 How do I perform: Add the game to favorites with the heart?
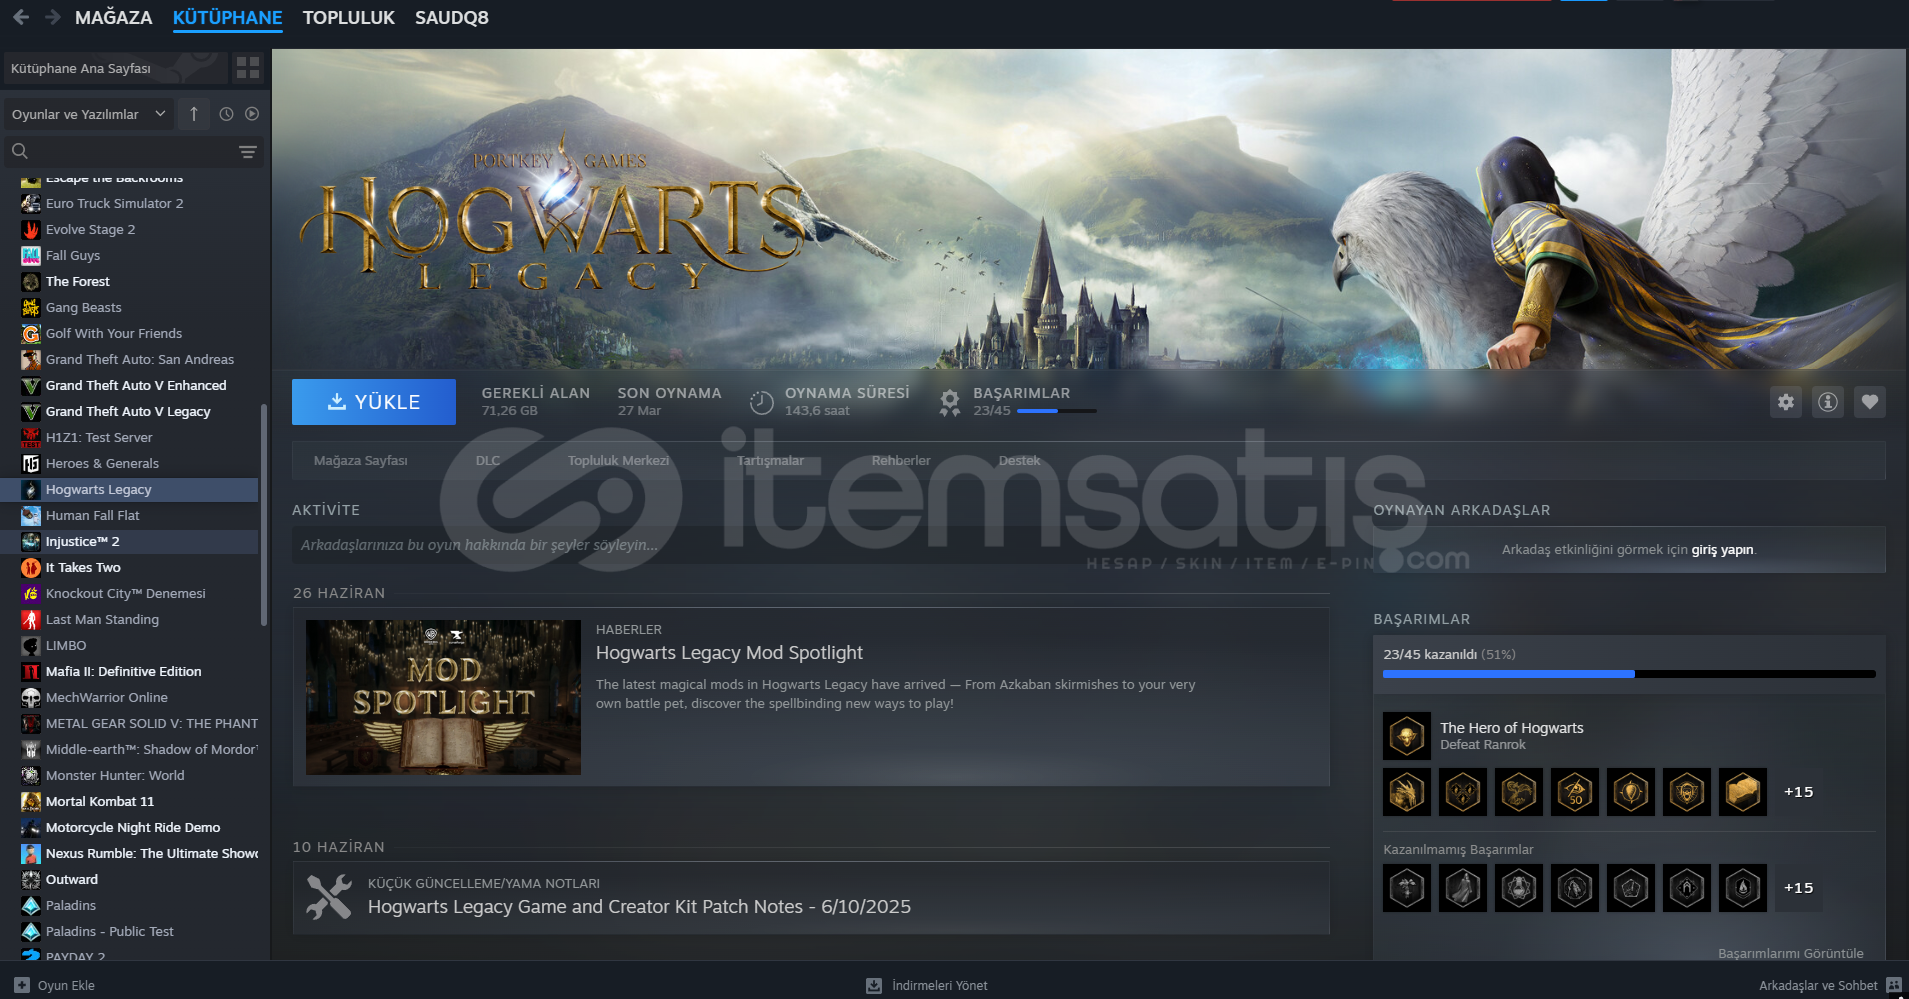point(1870,402)
